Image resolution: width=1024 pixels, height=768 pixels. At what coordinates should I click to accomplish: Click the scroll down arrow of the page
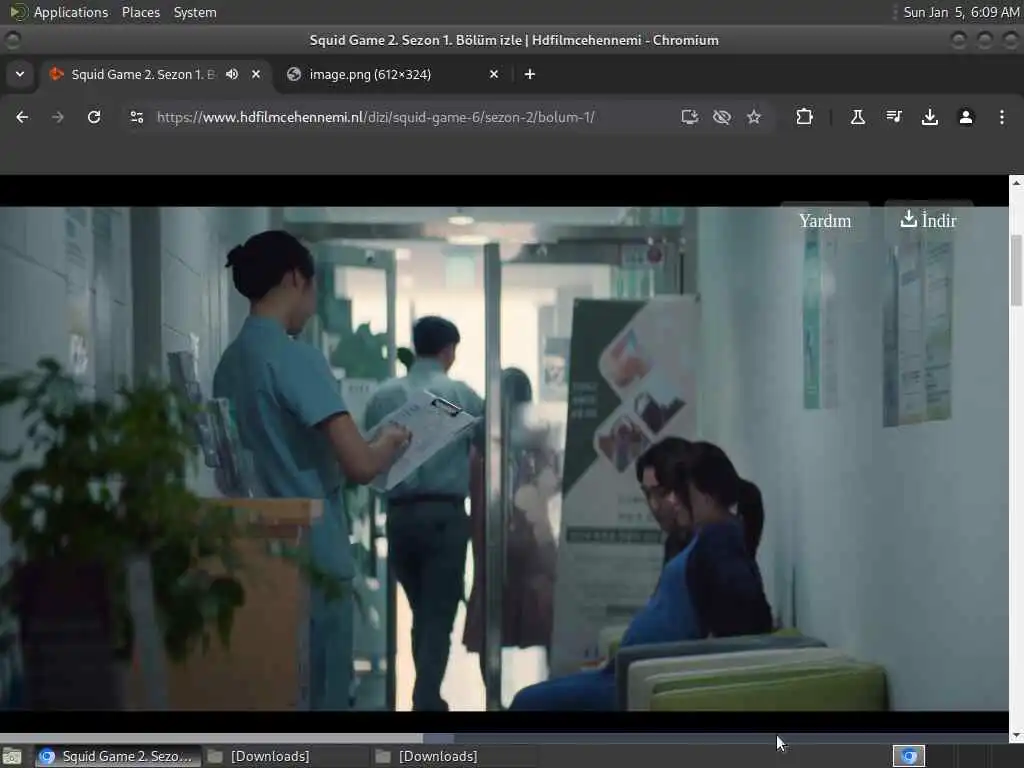pyautogui.click(x=1016, y=735)
